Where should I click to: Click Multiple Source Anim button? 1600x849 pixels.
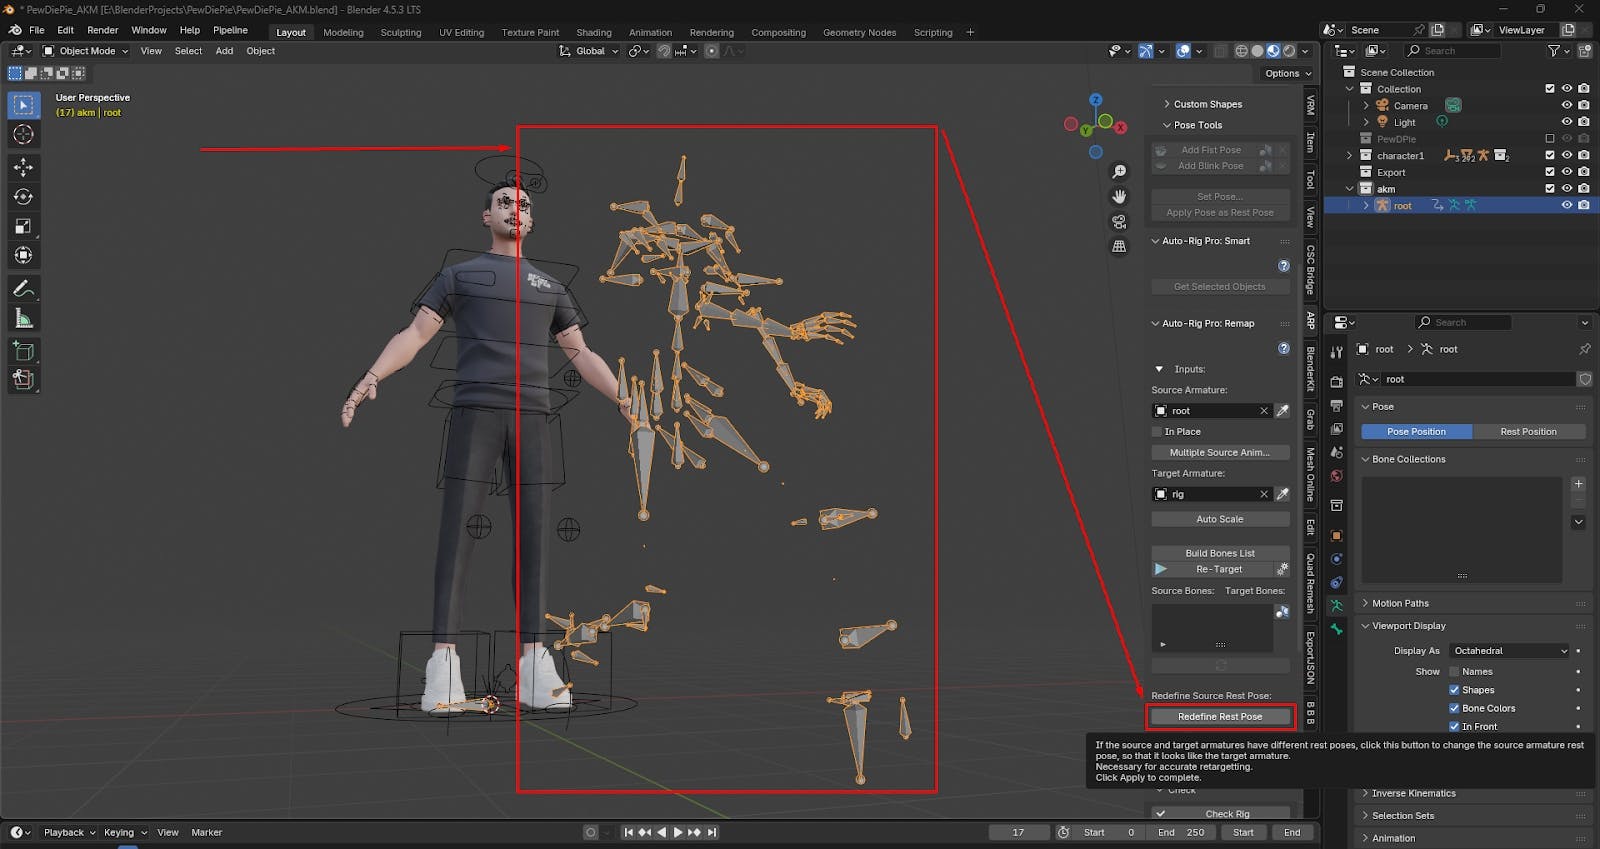click(1220, 452)
